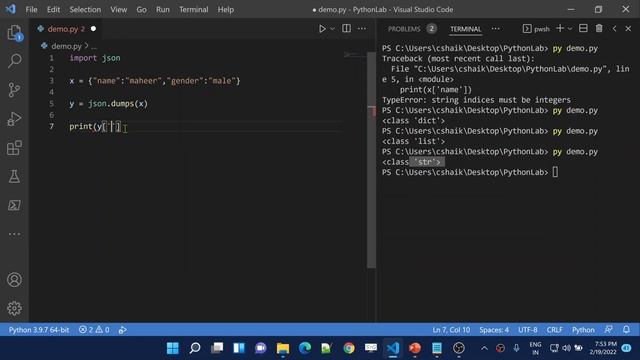Change file encoding UTF-8
The height and width of the screenshot is (360, 640).
528,330
